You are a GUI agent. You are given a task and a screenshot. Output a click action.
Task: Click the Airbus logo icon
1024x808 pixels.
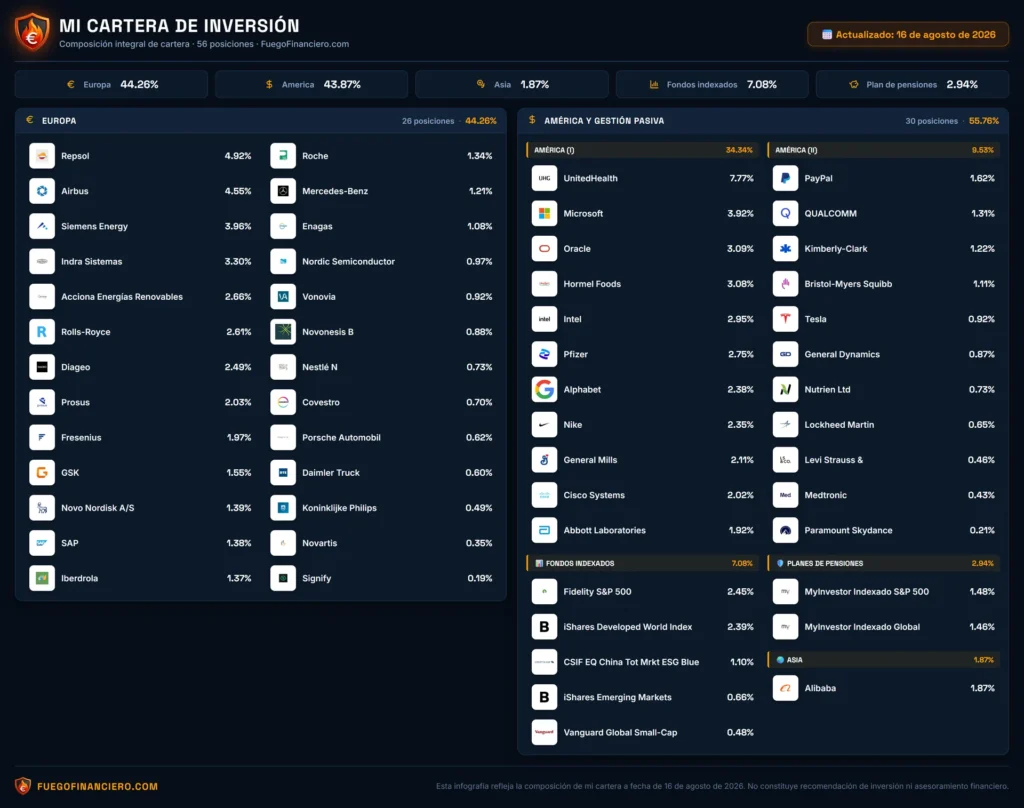42,191
